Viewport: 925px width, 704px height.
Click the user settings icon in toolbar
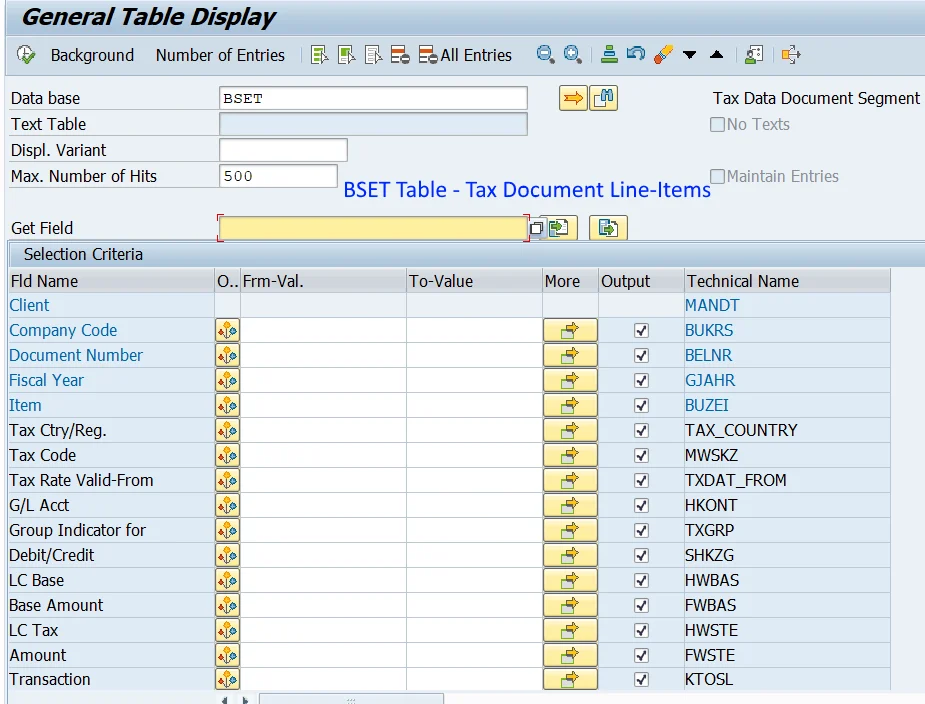pyautogui.click(x=754, y=55)
